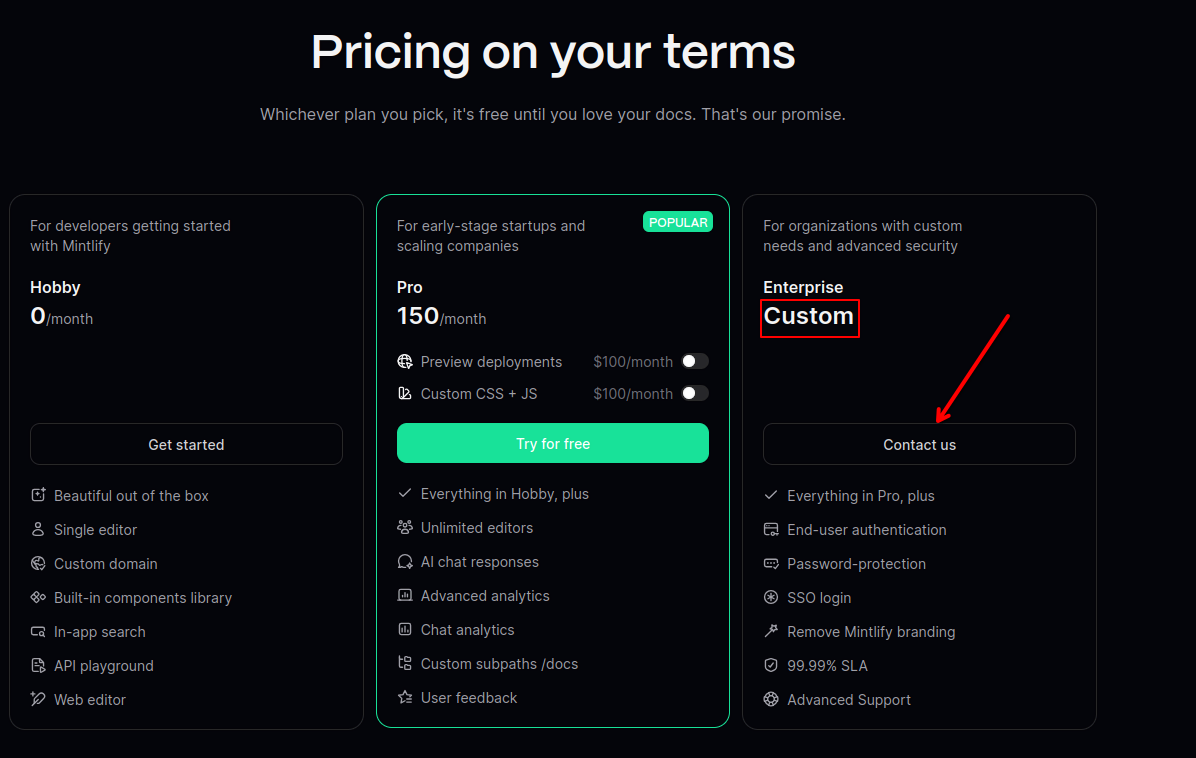Click the Custom domain globe icon
This screenshot has height=758, width=1196.
point(37,563)
